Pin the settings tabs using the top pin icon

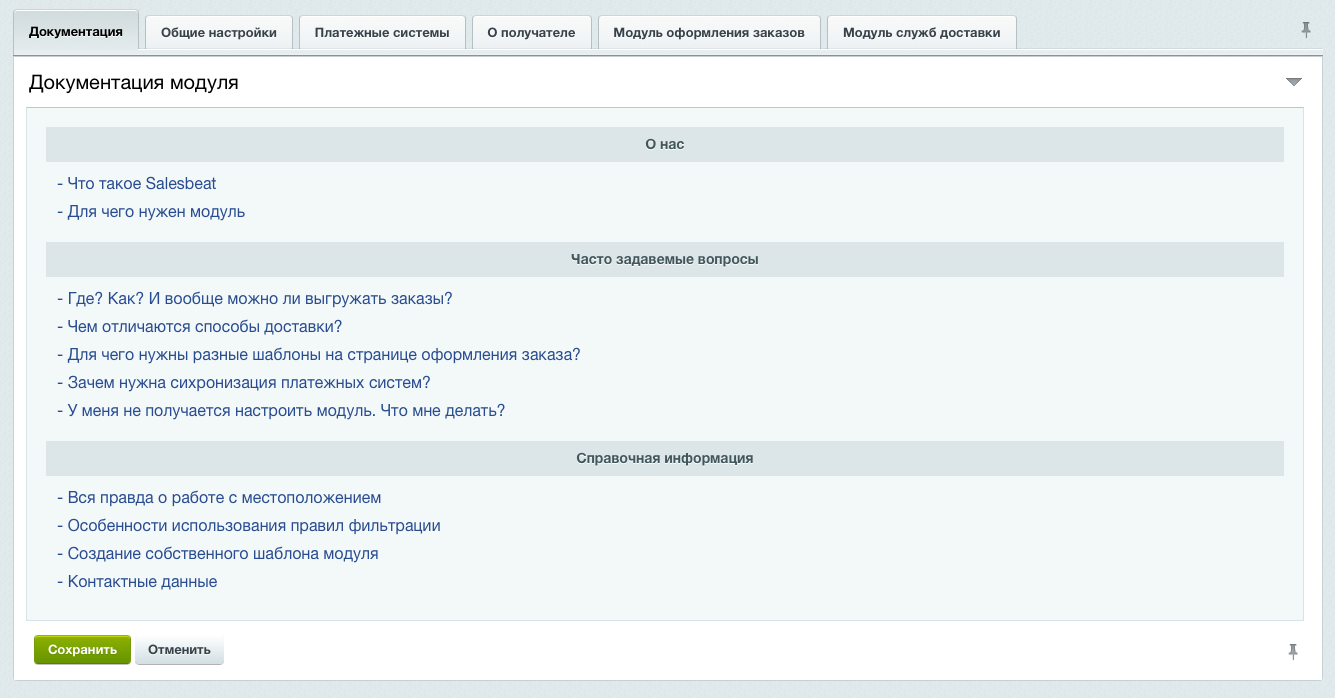click(1306, 32)
